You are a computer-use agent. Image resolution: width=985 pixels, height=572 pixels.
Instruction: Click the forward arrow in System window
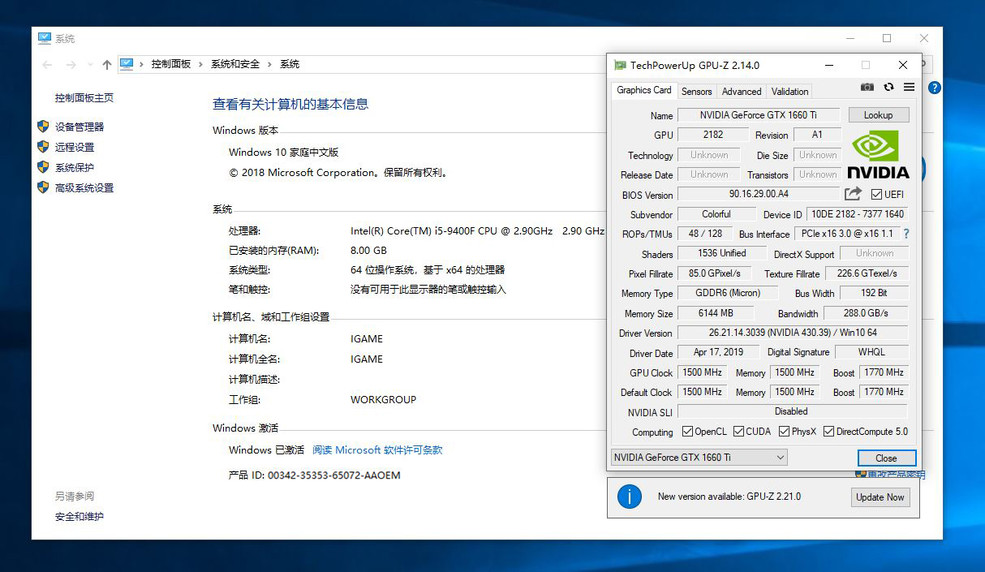tap(70, 65)
